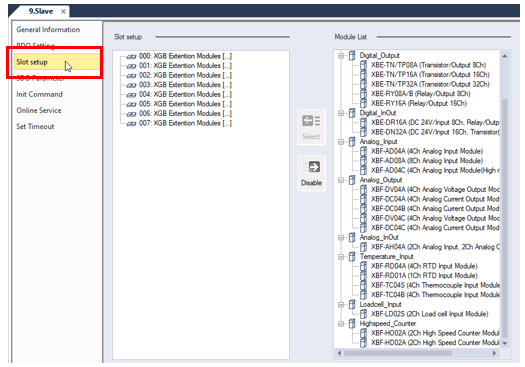
Task: Collapse the Highspeed_Counter tree node
Action: click(341, 324)
